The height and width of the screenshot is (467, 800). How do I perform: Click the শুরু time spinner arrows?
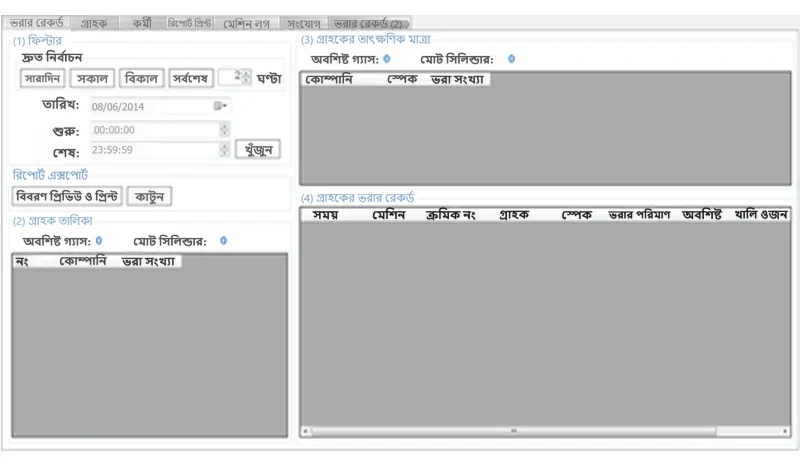(x=224, y=130)
